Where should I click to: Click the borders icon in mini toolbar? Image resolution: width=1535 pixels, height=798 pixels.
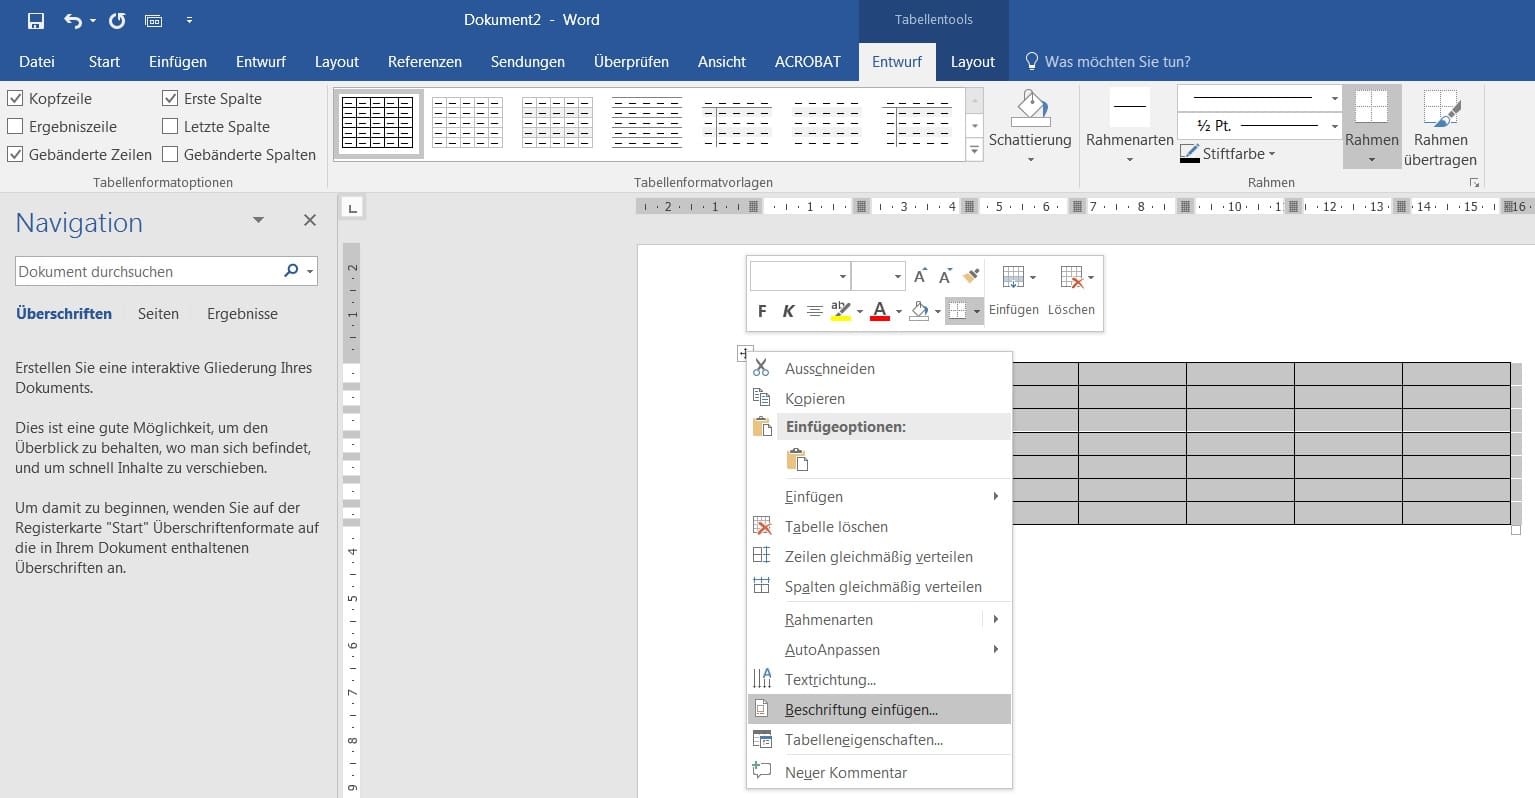[957, 311]
